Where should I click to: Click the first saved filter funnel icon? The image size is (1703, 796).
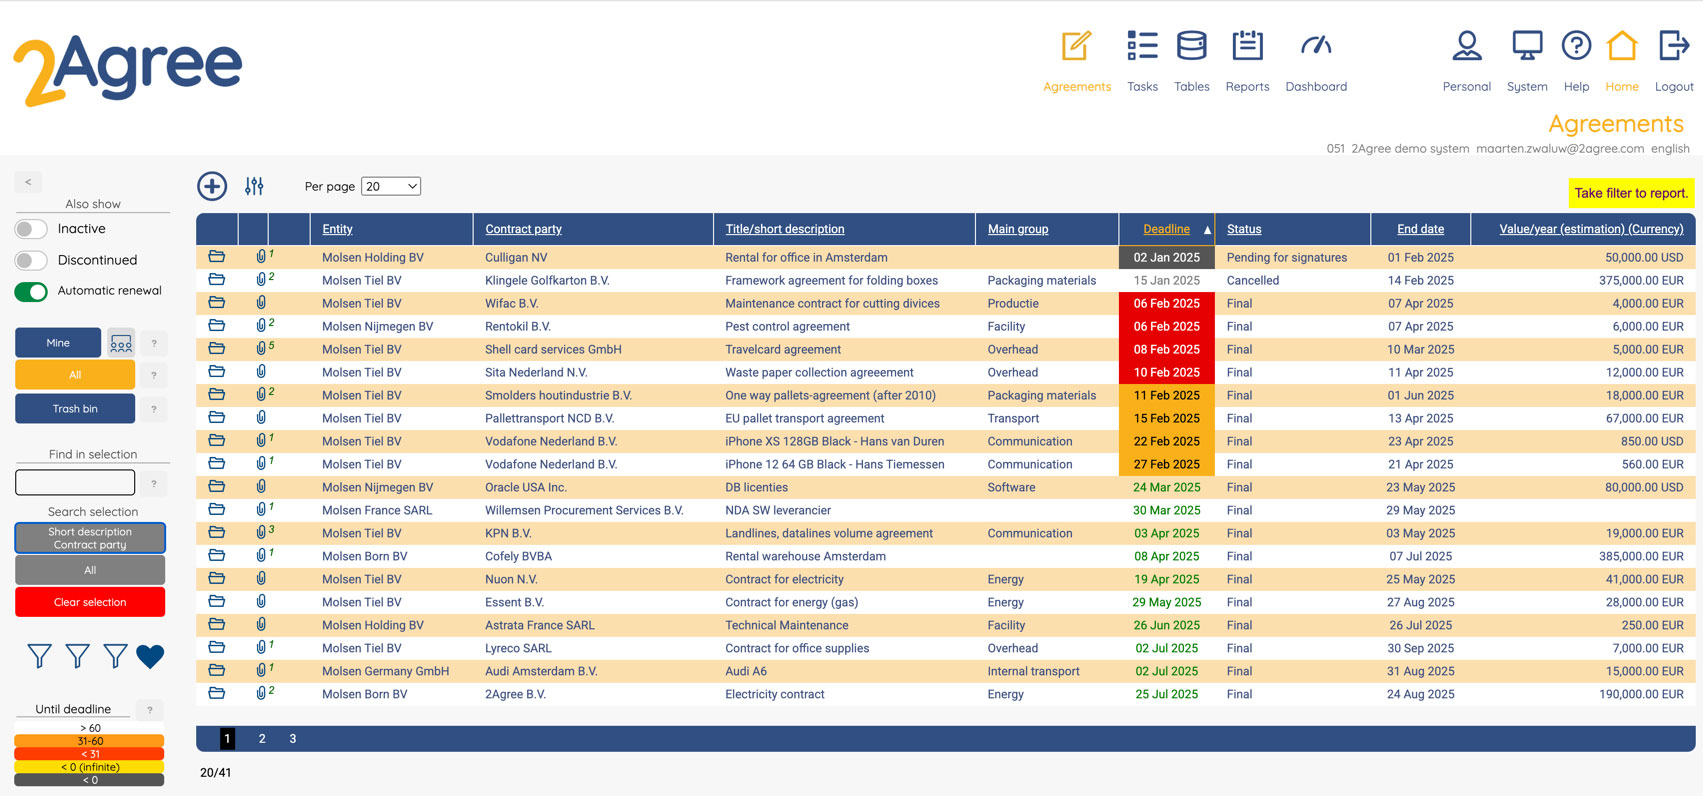[39, 656]
